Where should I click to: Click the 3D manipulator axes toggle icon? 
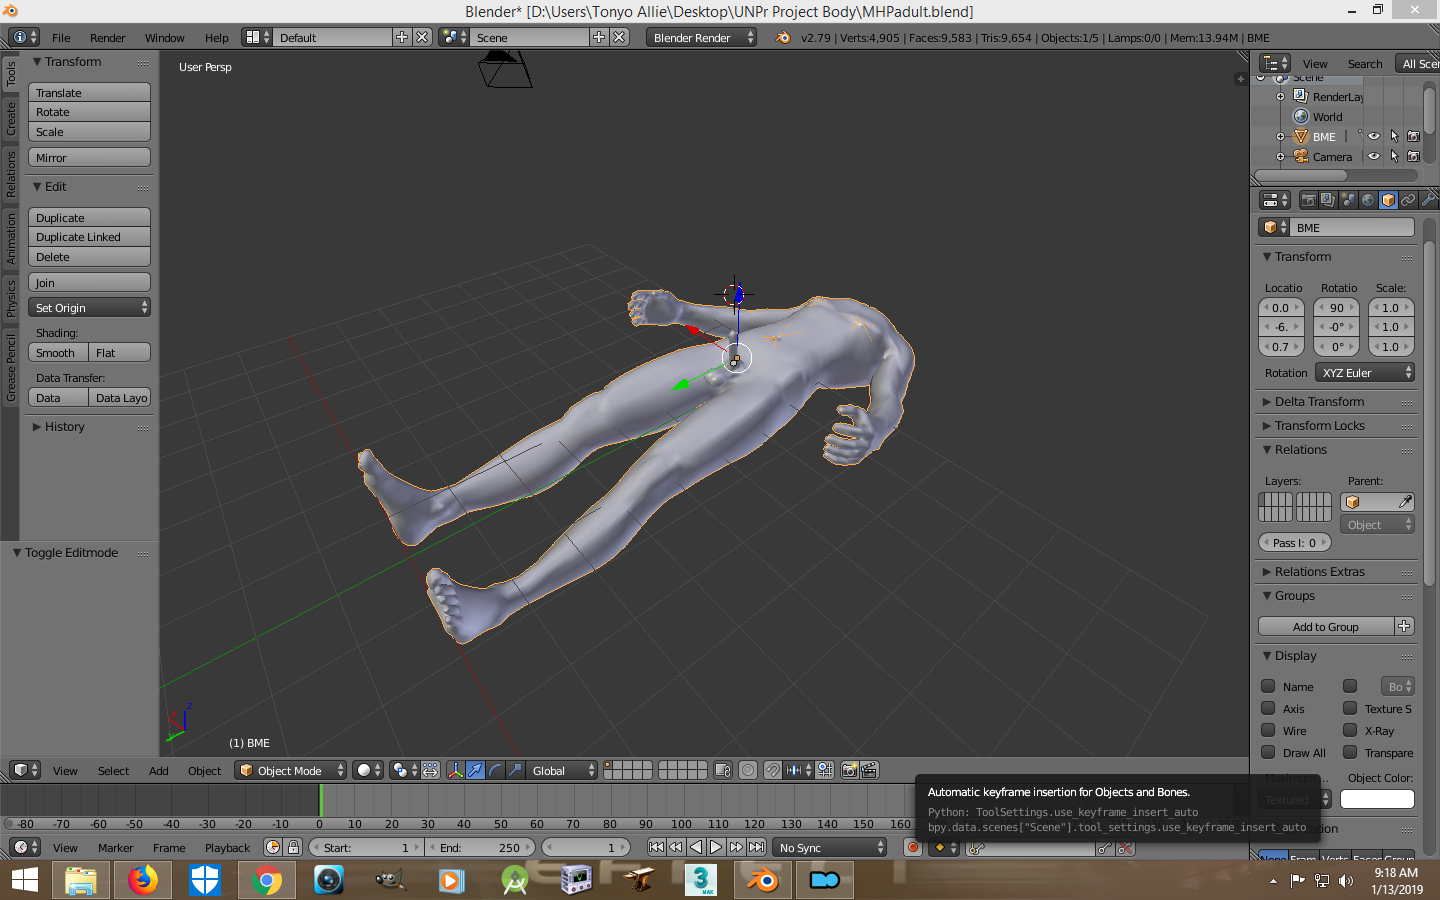click(x=455, y=770)
